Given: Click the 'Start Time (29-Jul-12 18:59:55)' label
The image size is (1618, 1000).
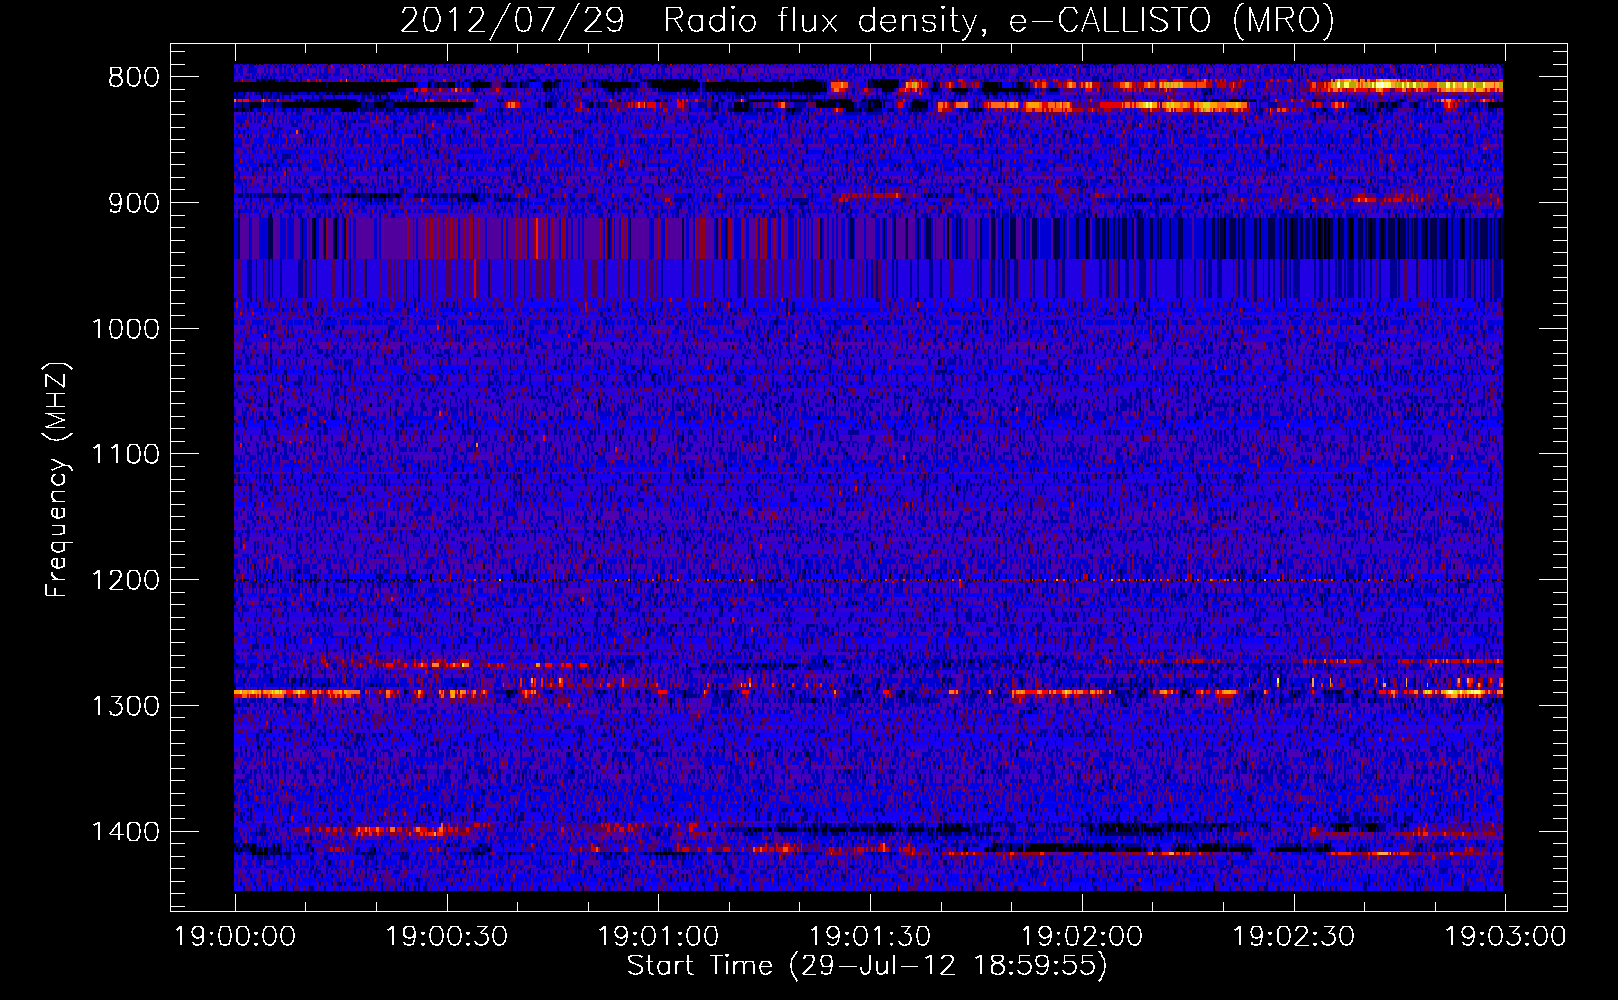Looking at the screenshot, I should [867, 966].
